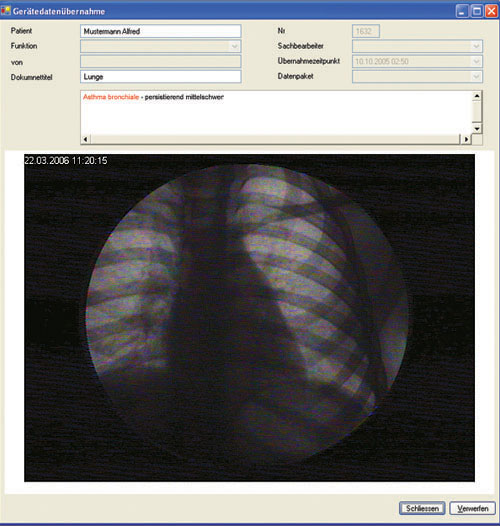
Task: Open the Funktion dropdown arrow
Action: point(235,46)
